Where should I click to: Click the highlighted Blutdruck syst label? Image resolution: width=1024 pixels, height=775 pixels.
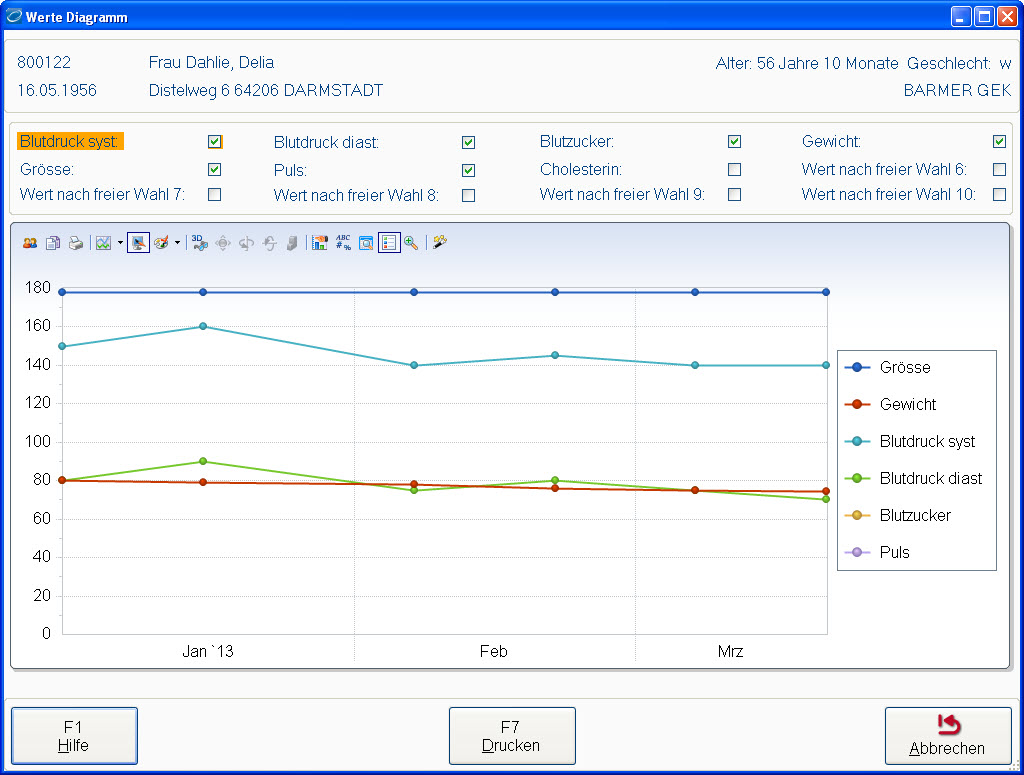click(x=70, y=142)
